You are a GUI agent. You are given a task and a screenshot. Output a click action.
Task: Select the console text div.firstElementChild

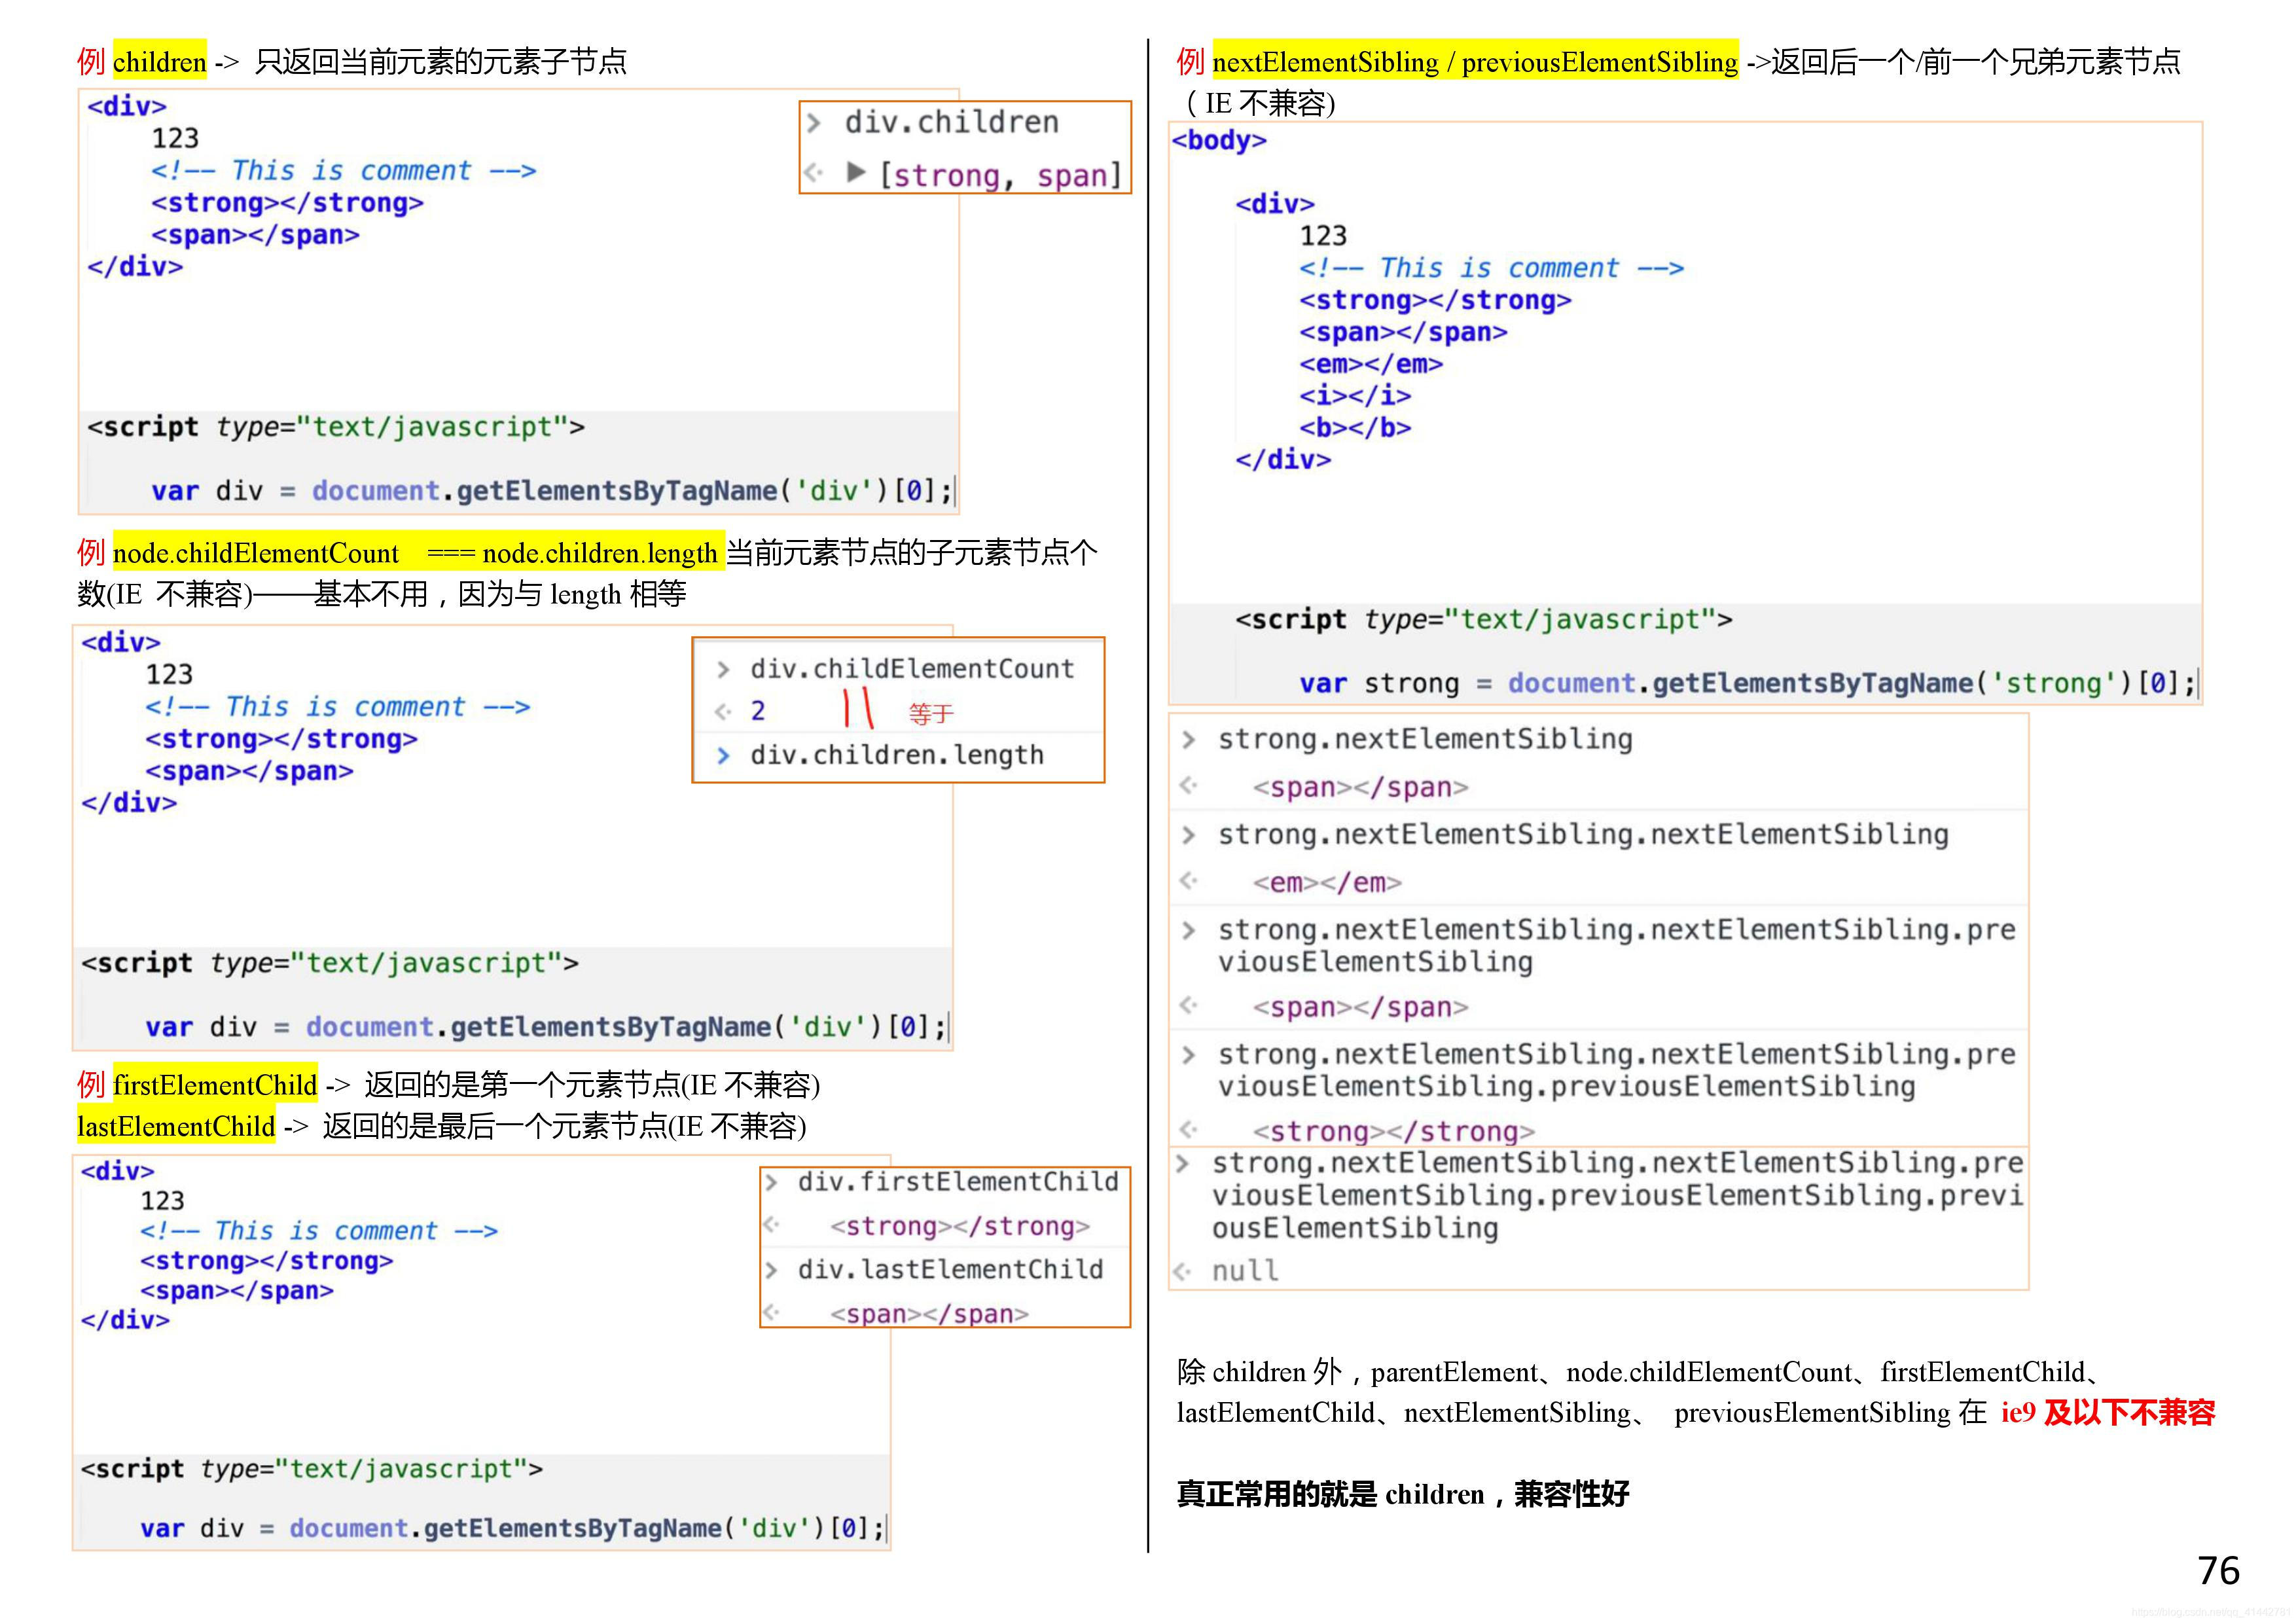(958, 1182)
